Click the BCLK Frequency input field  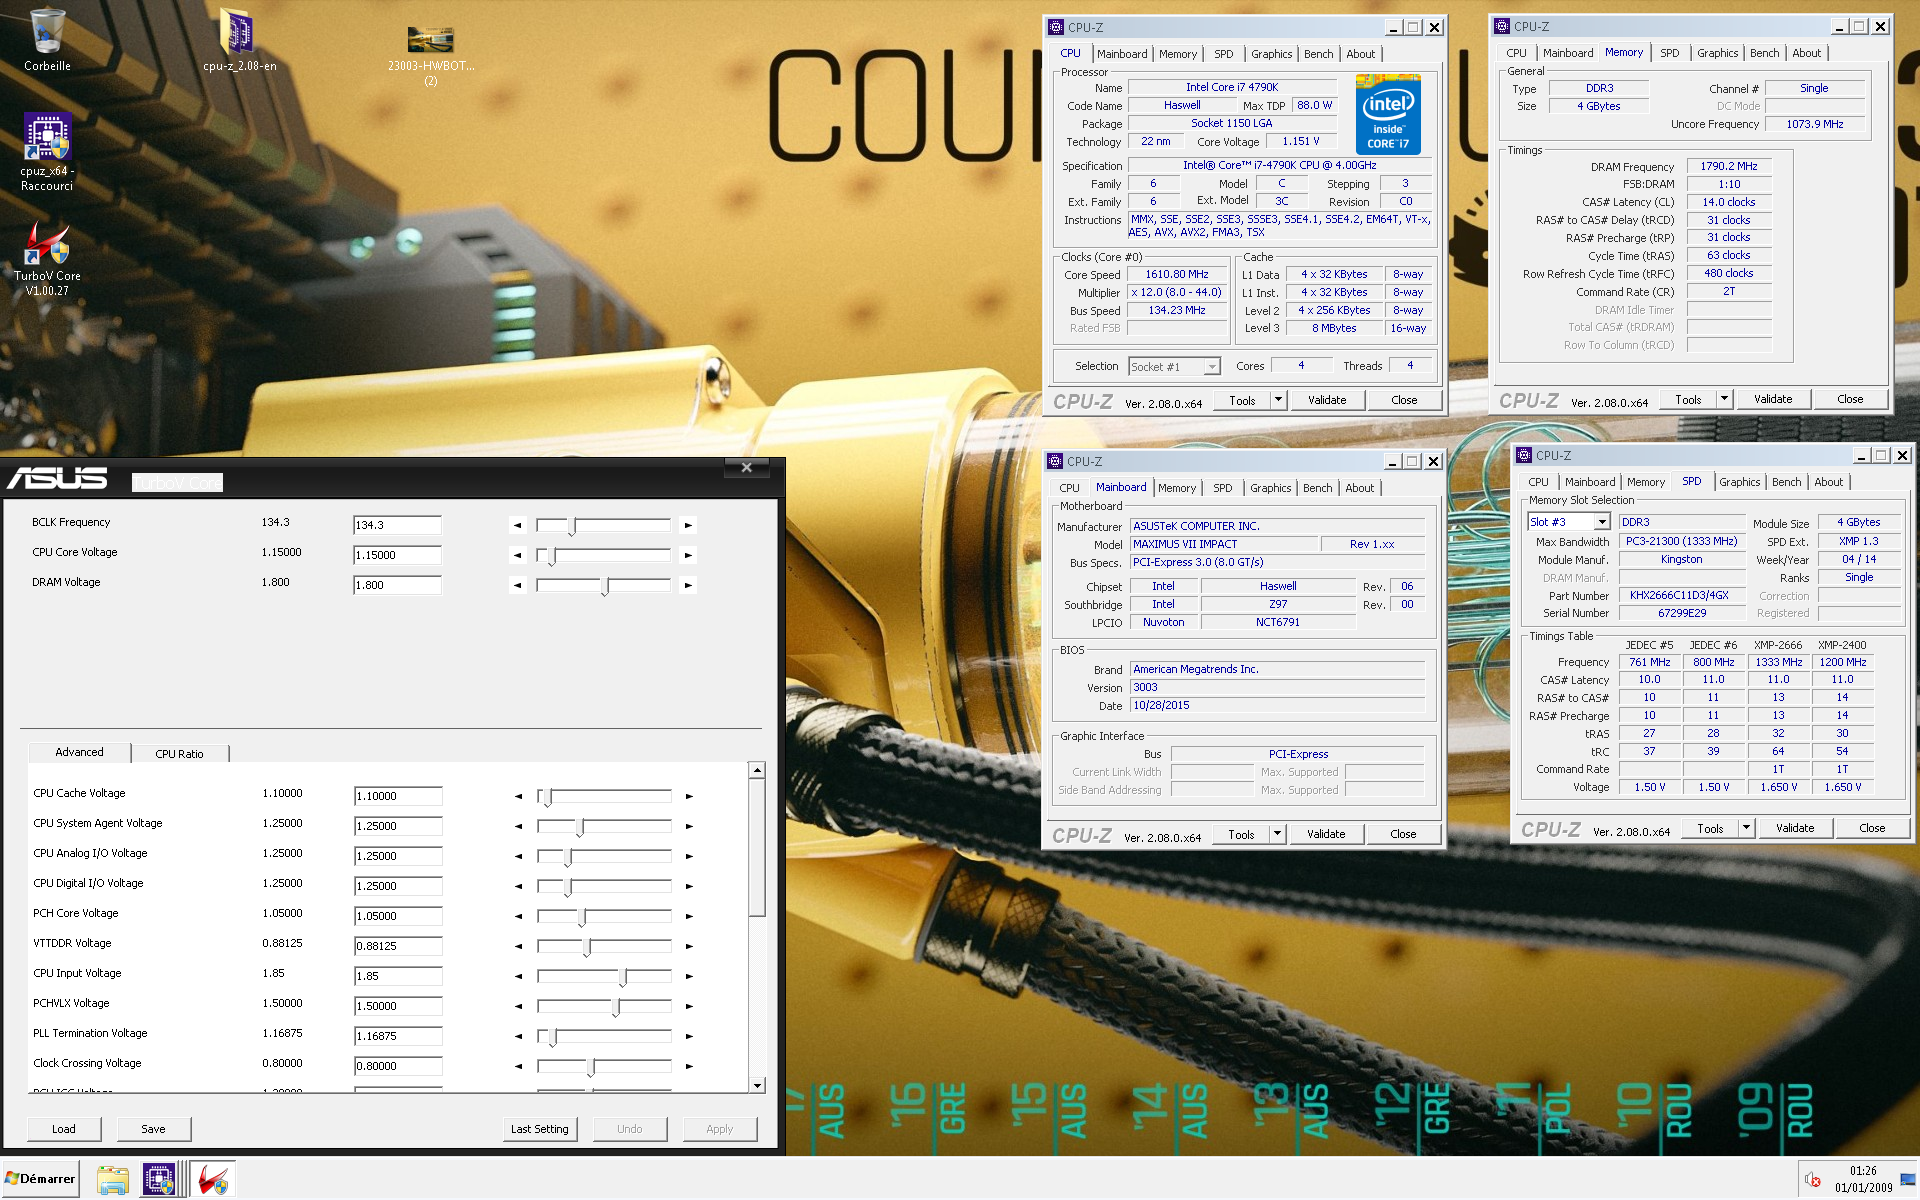pyautogui.click(x=397, y=525)
